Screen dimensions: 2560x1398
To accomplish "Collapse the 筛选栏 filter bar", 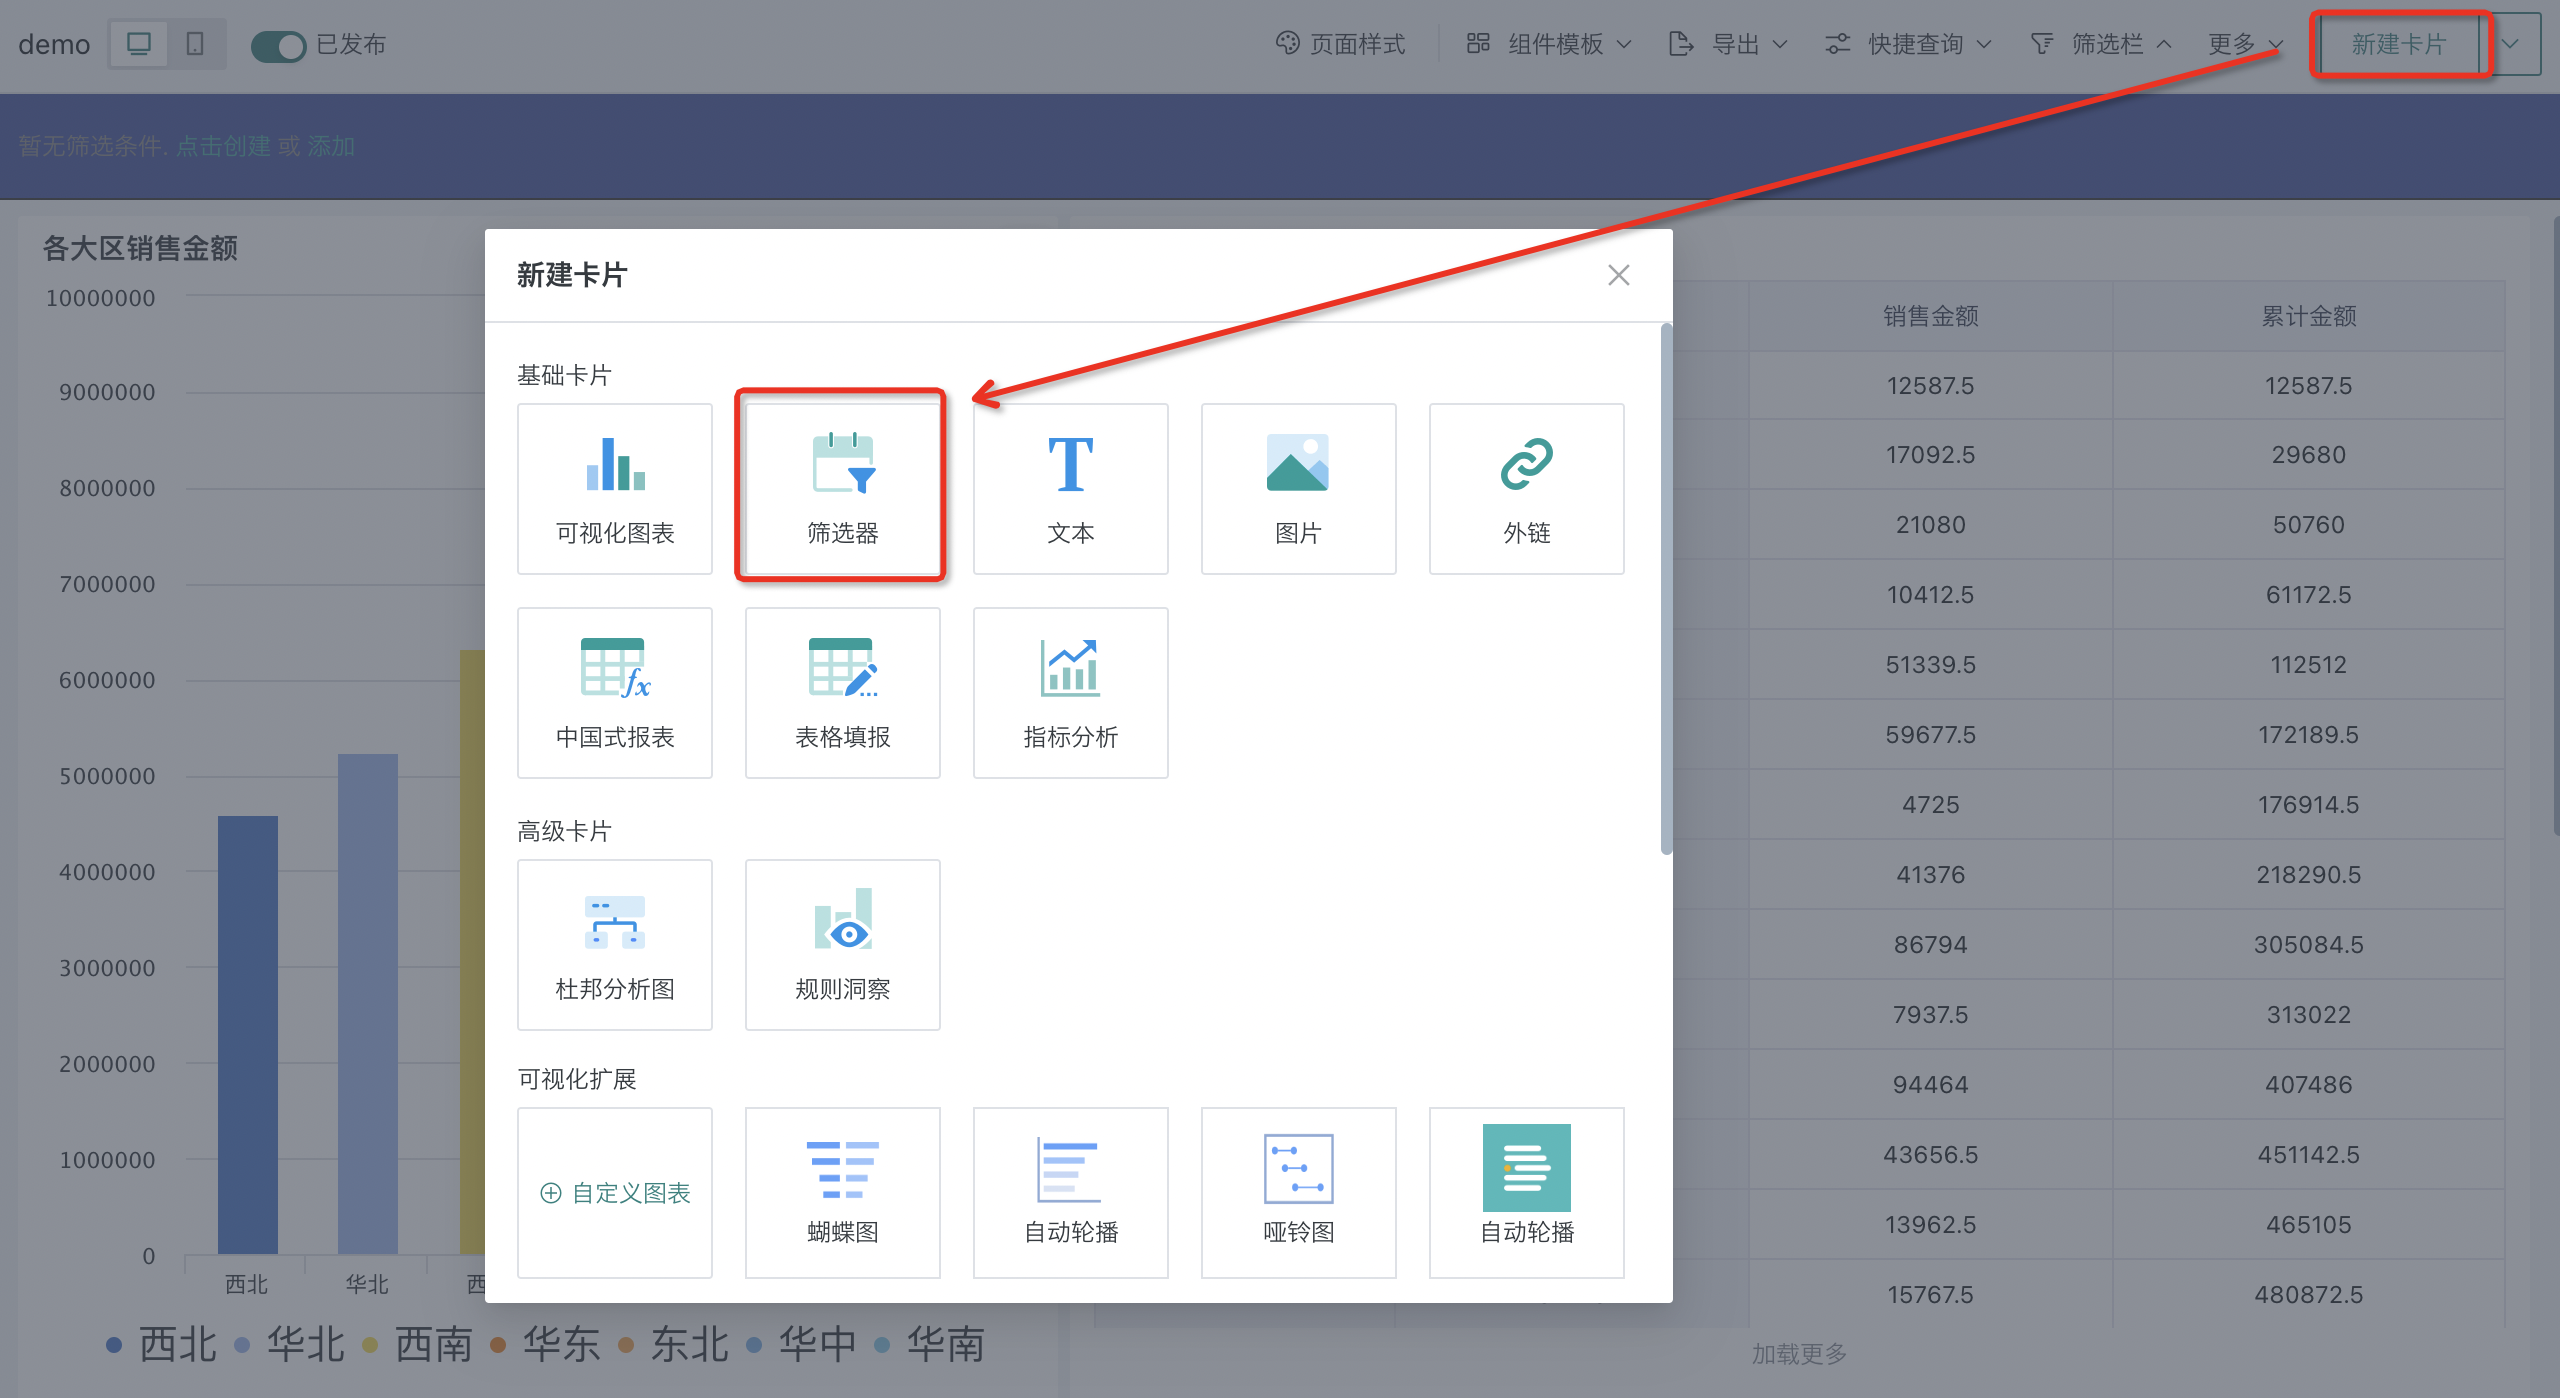I will coord(2101,44).
